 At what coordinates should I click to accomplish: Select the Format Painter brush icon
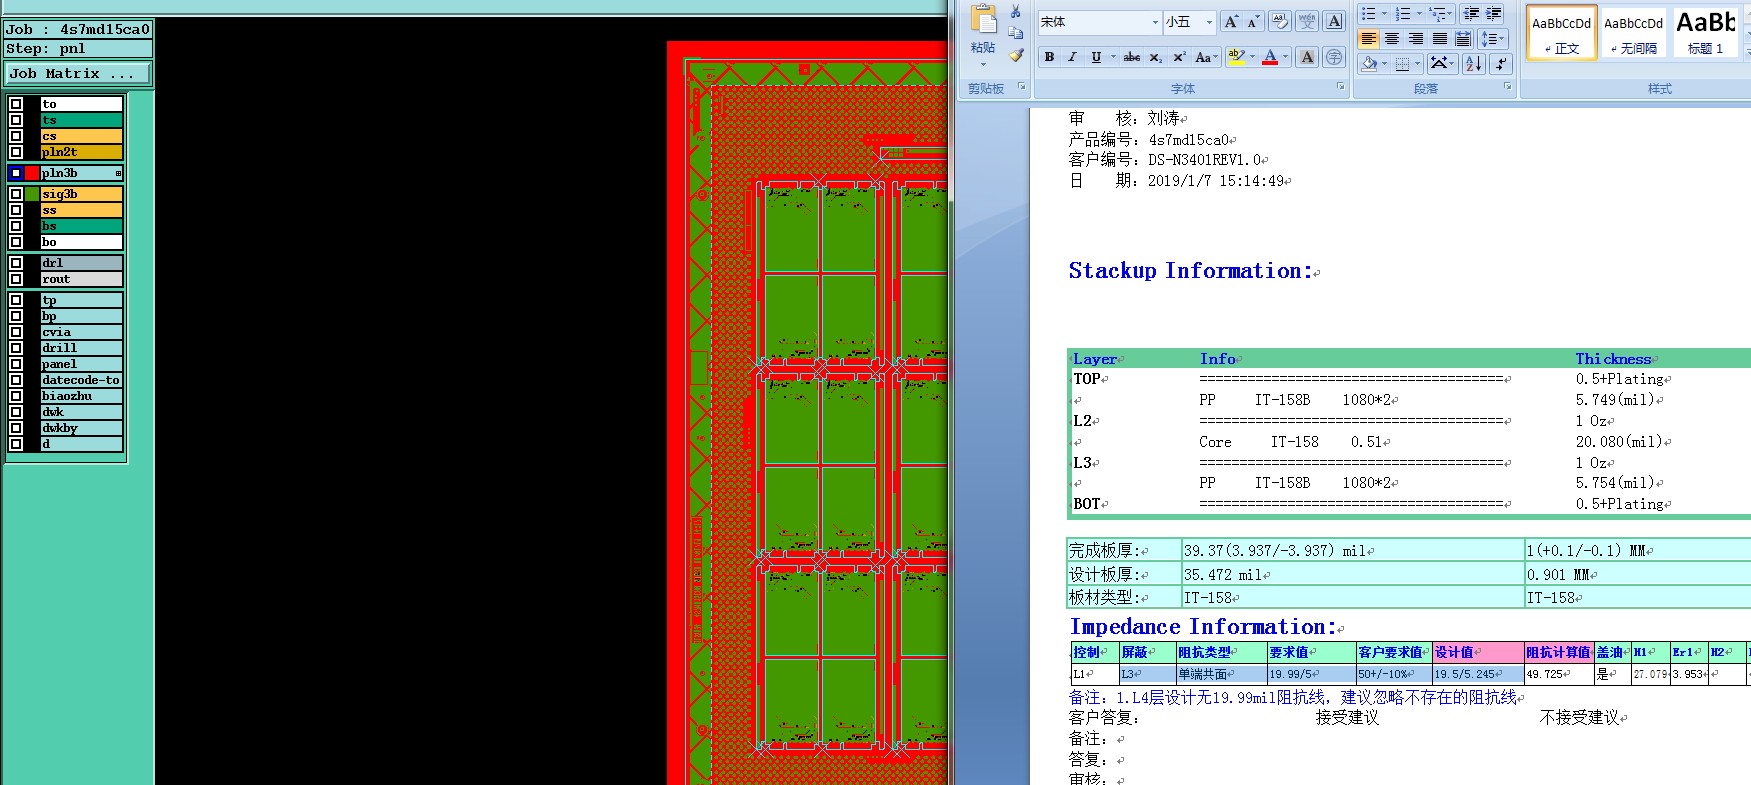click(x=1016, y=56)
